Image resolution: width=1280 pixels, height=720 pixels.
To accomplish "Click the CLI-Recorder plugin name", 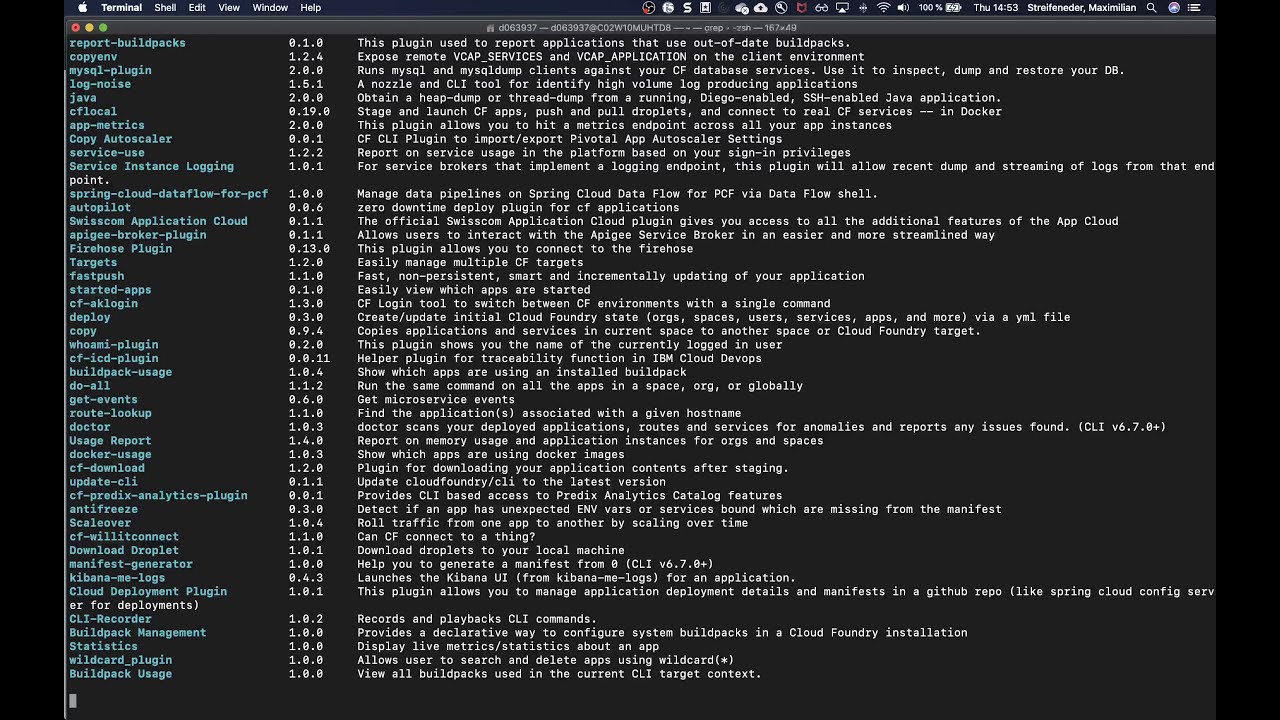I will (x=110, y=619).
